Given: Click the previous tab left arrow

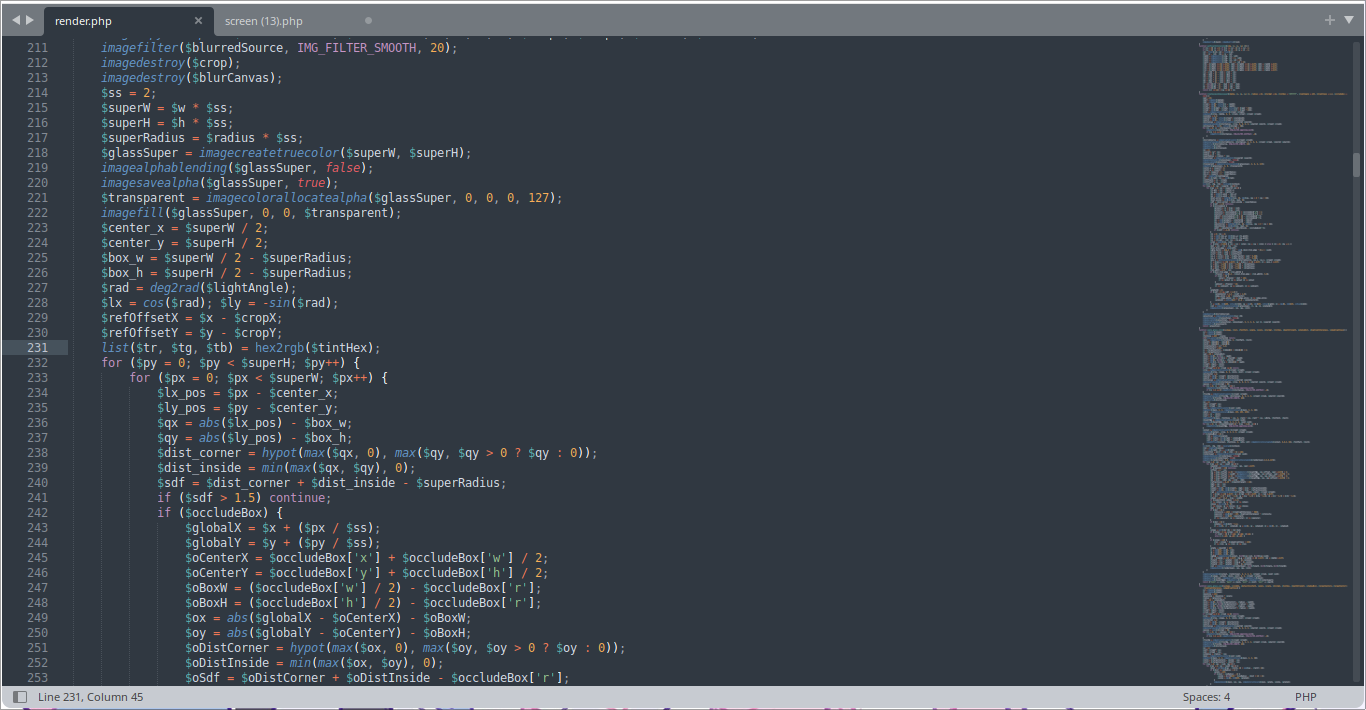Looking at the screenshot, I should [x=15, y=20].
